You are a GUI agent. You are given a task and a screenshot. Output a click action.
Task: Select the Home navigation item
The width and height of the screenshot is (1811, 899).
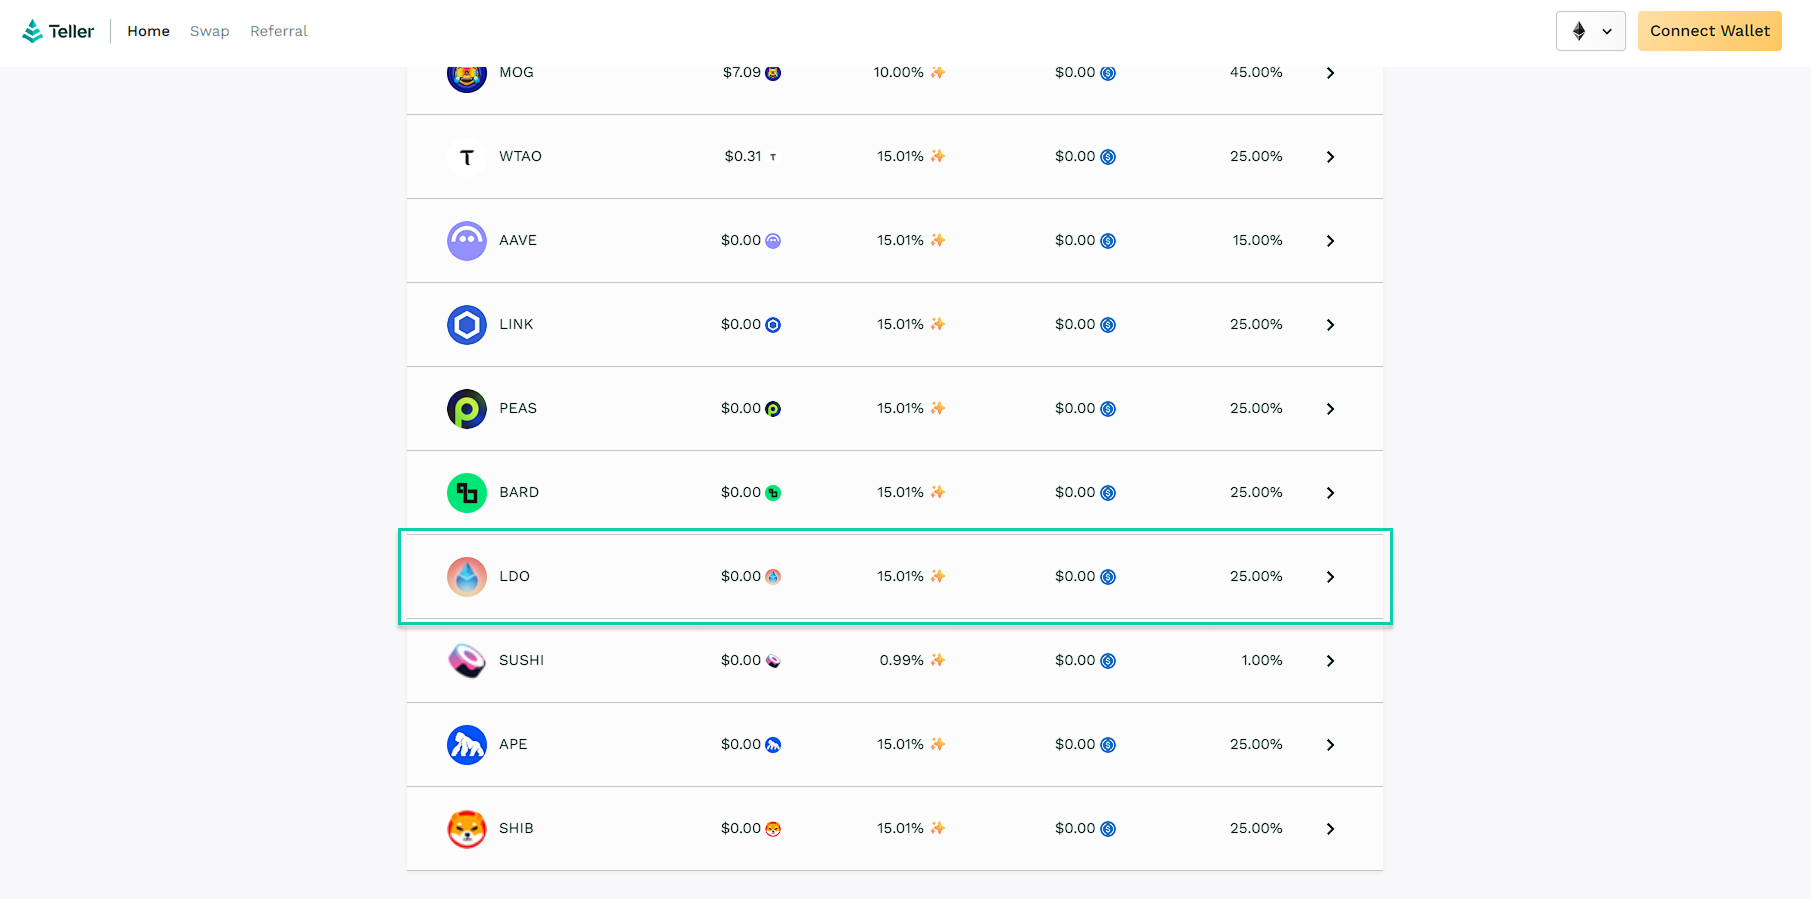pos(148,31)
